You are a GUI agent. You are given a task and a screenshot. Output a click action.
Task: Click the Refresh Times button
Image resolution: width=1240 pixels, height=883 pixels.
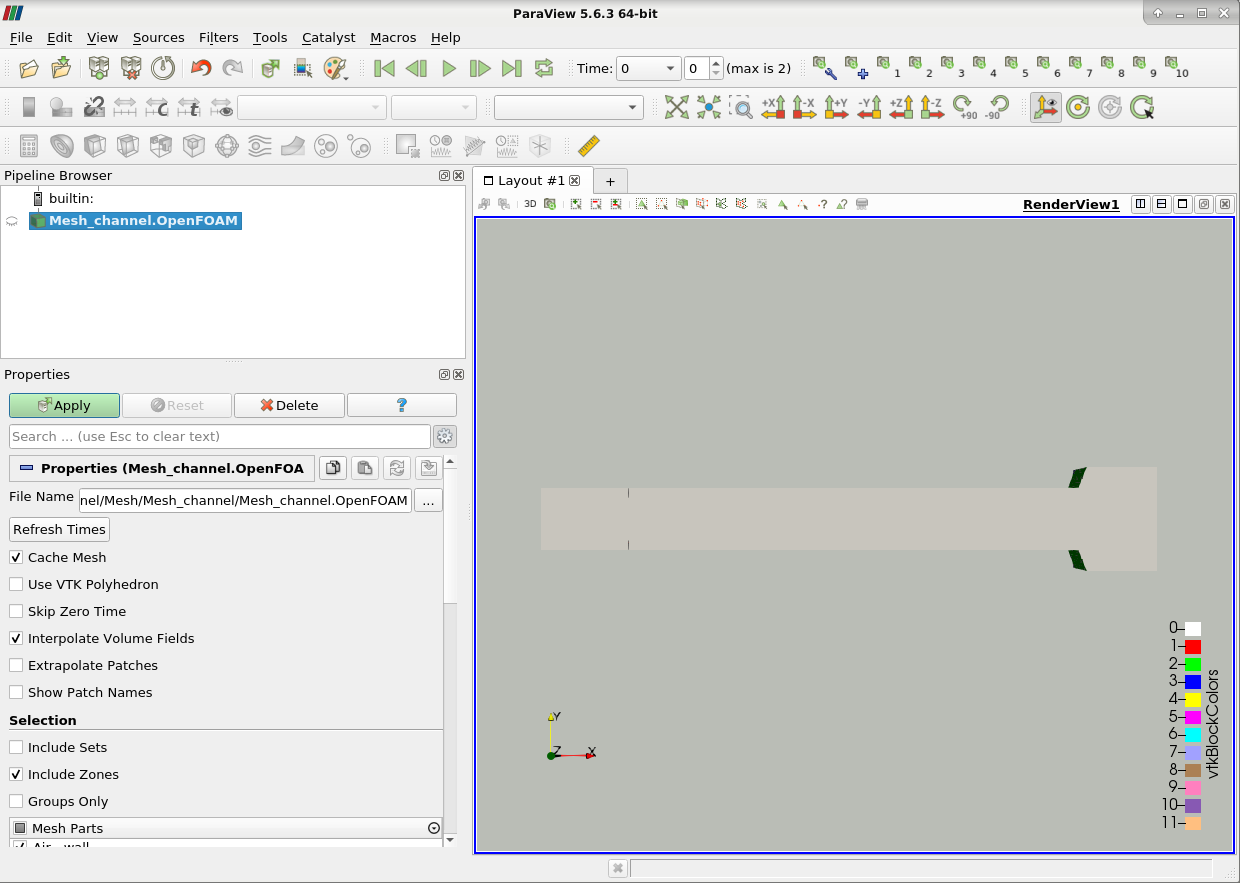point(59,529)
